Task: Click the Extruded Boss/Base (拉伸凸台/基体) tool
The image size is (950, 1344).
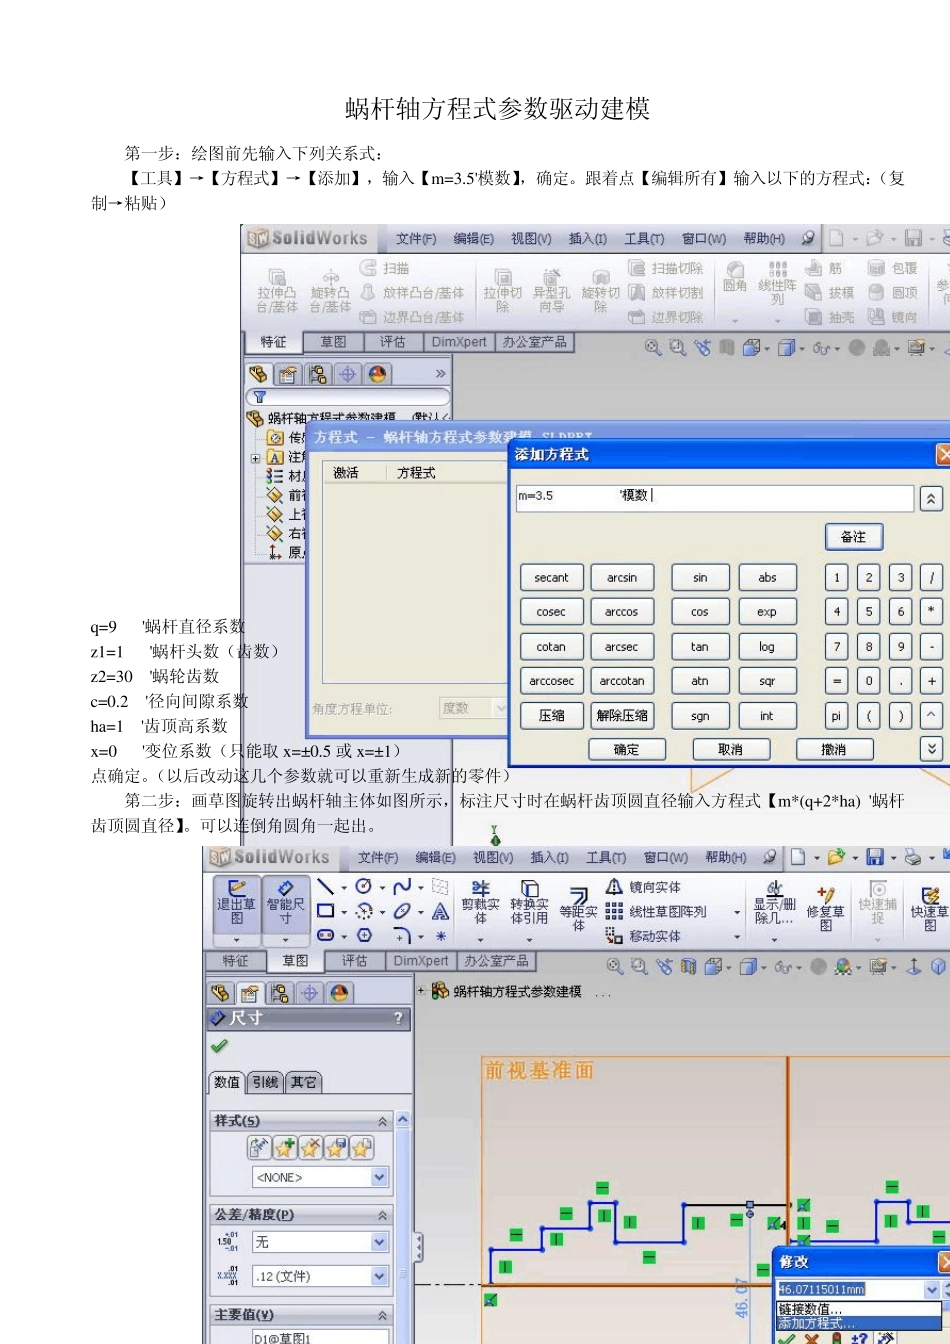Action: [277, 291]
